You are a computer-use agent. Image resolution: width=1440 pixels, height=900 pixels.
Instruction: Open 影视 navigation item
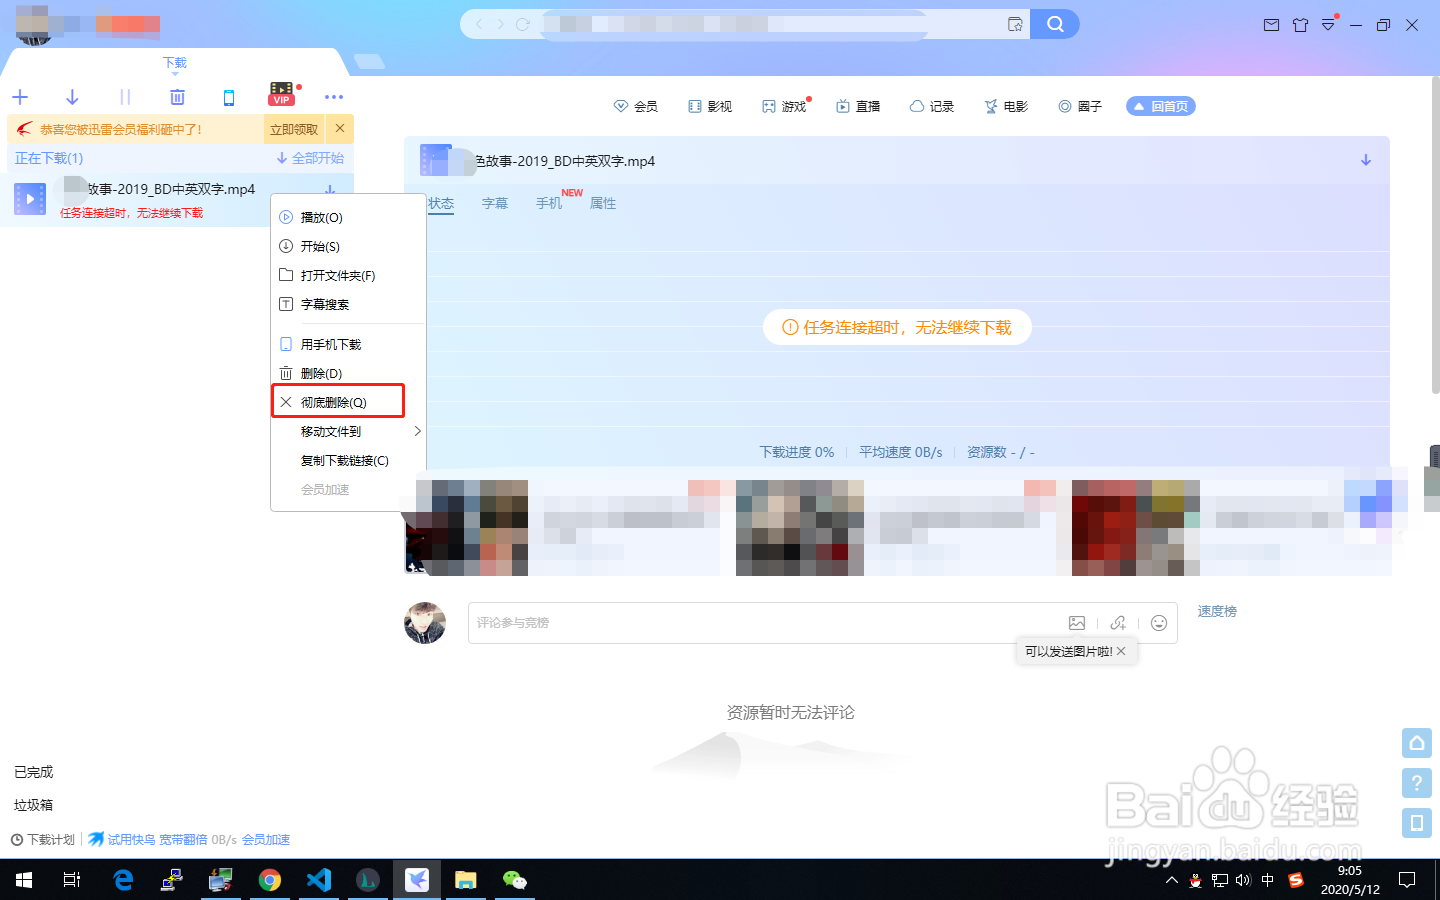[710, 106]
